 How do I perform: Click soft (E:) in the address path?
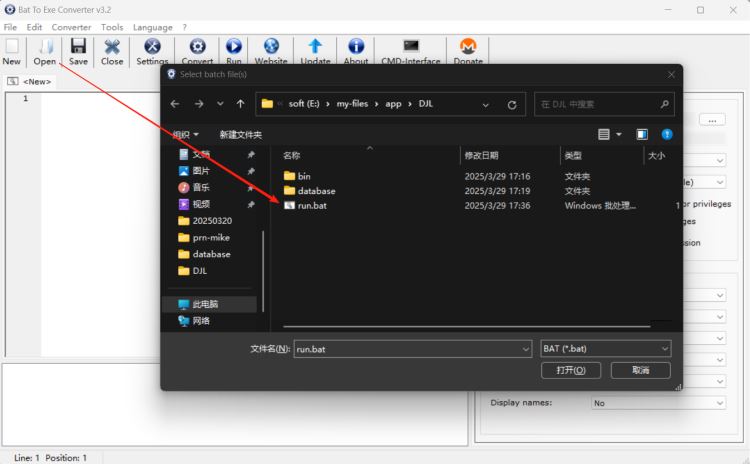(x=304, y=104)
